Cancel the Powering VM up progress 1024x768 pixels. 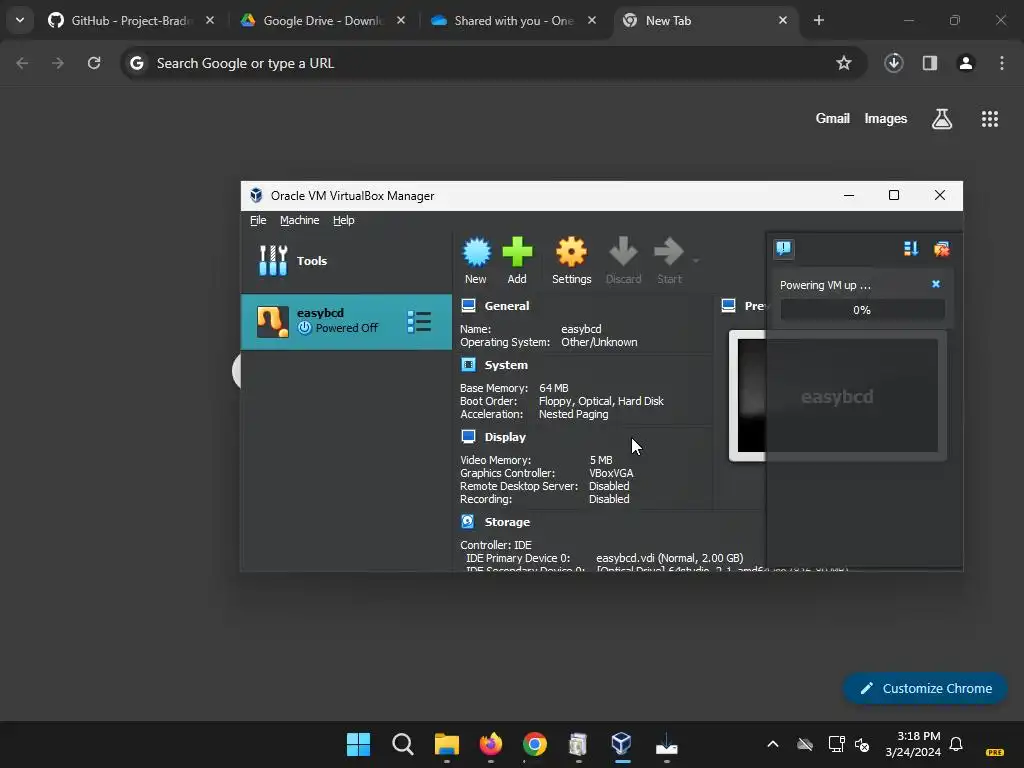(936, 284)
